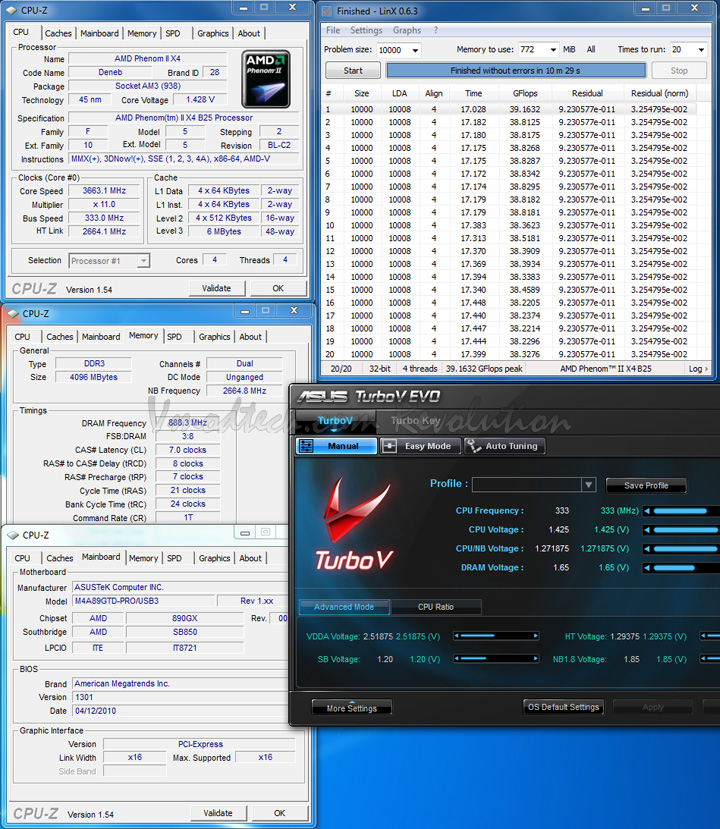Click the DRAM Voltage decrease arrow
Screen dimensions: 720x829
coord(647,568)
